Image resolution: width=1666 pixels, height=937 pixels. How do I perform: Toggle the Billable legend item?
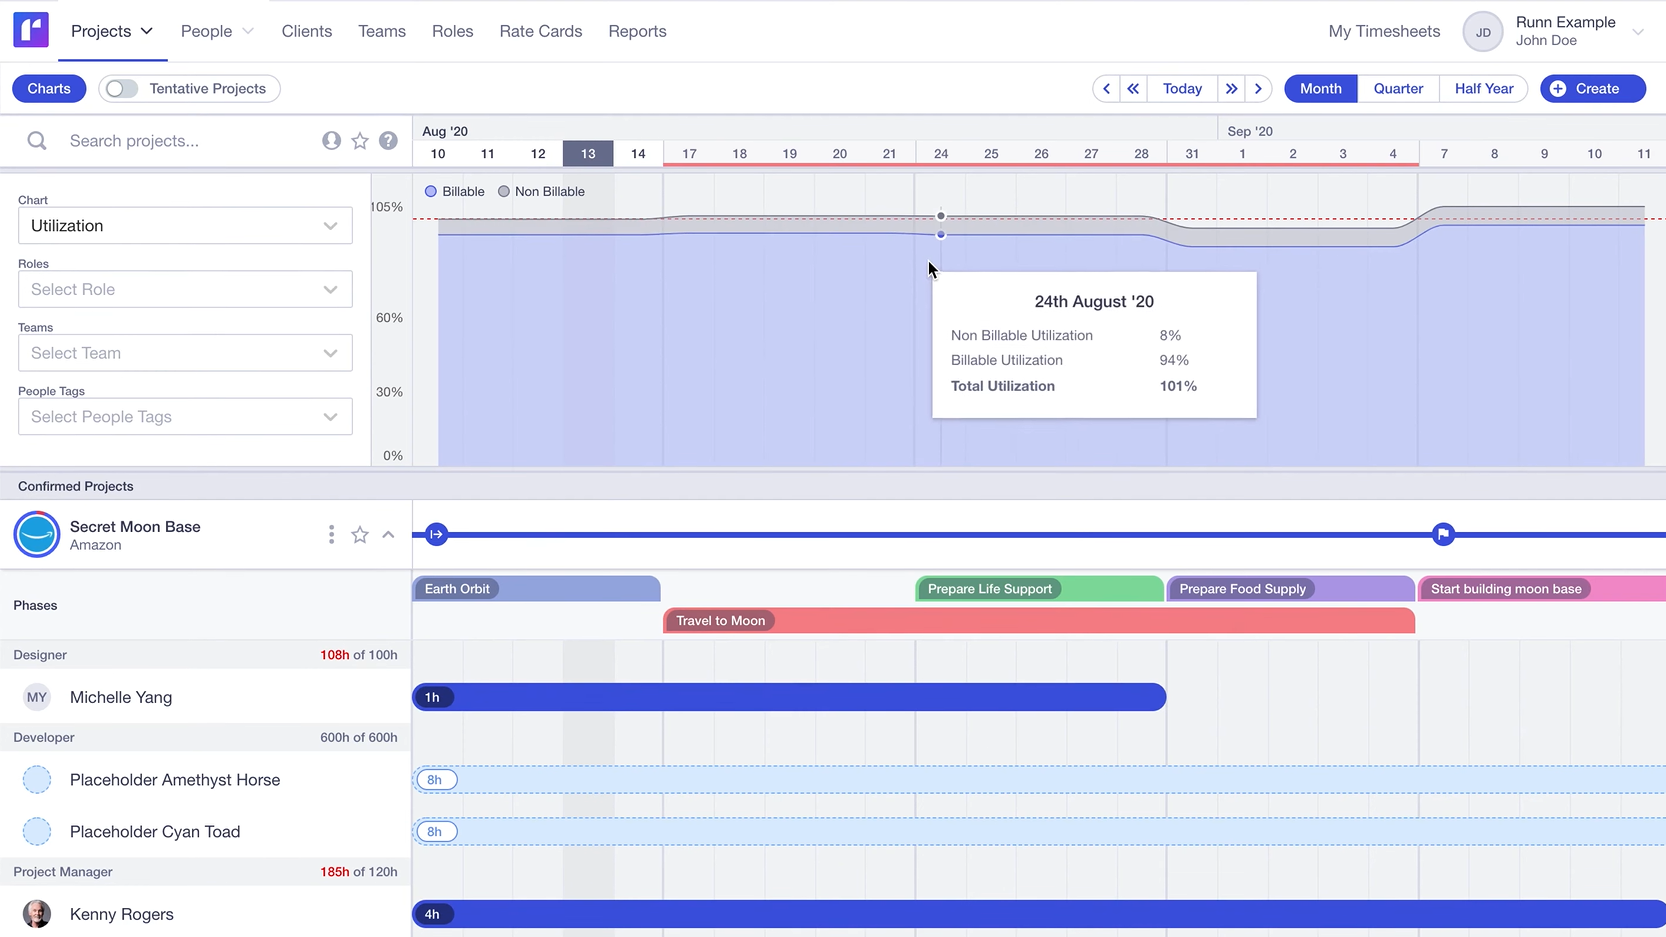[x=454, y=191]
